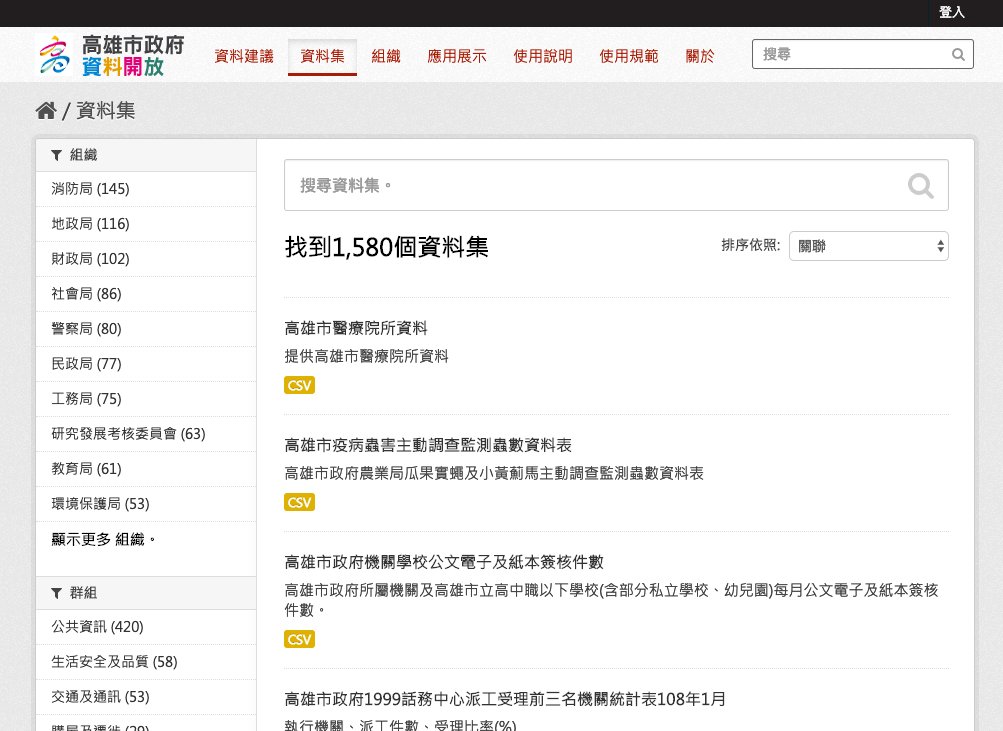Click the home icon in breadcrumb

pos(45,111)
